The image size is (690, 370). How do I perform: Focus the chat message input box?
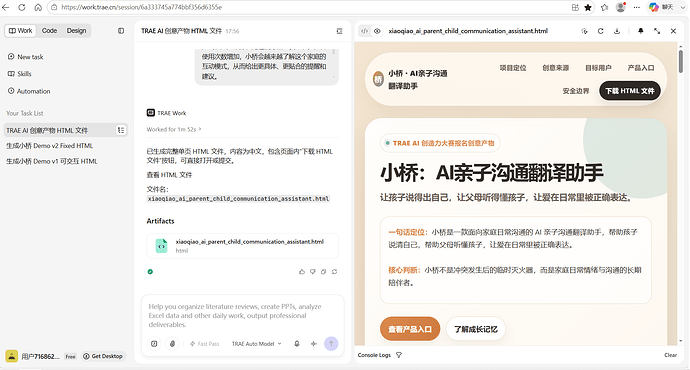coord(242,315)
